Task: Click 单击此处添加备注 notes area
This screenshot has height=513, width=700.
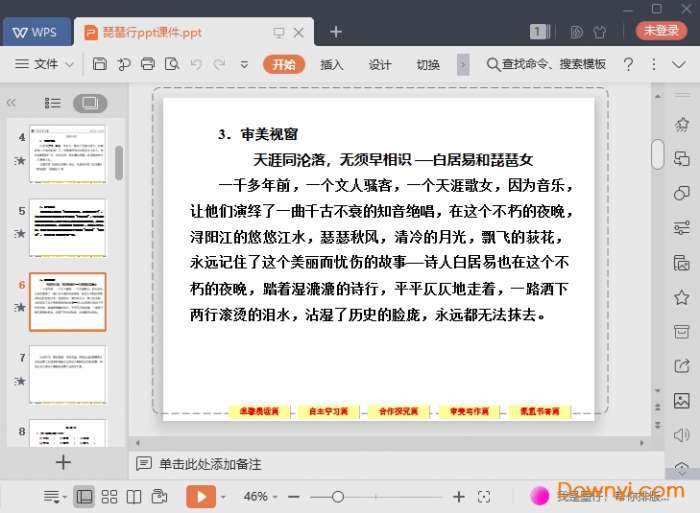Action: pyautogui.click(x=210, y=464)
